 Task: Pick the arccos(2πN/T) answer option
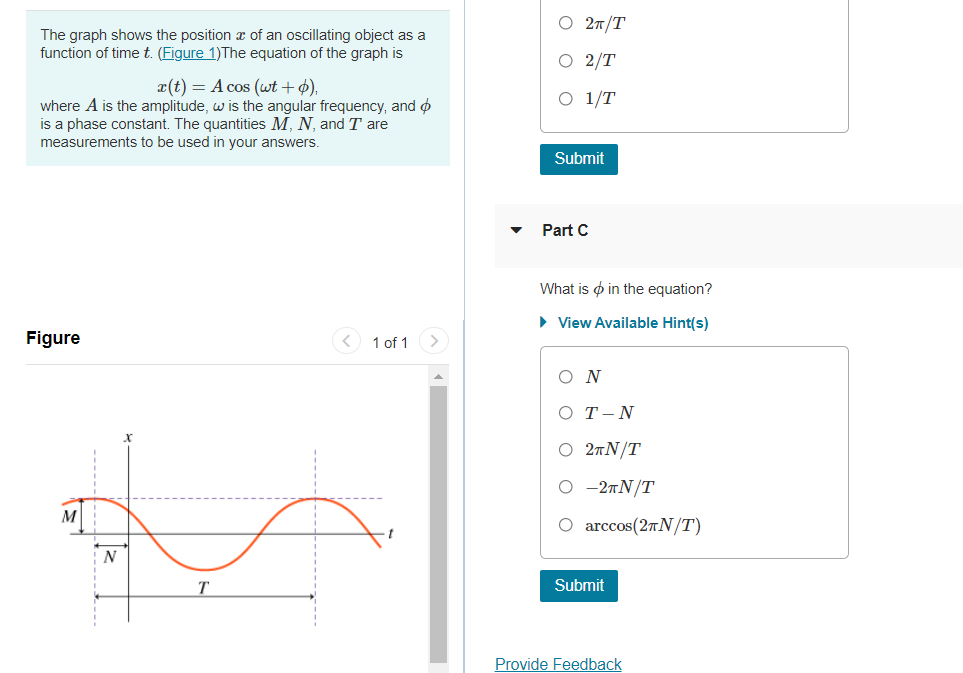pos(565,523)
